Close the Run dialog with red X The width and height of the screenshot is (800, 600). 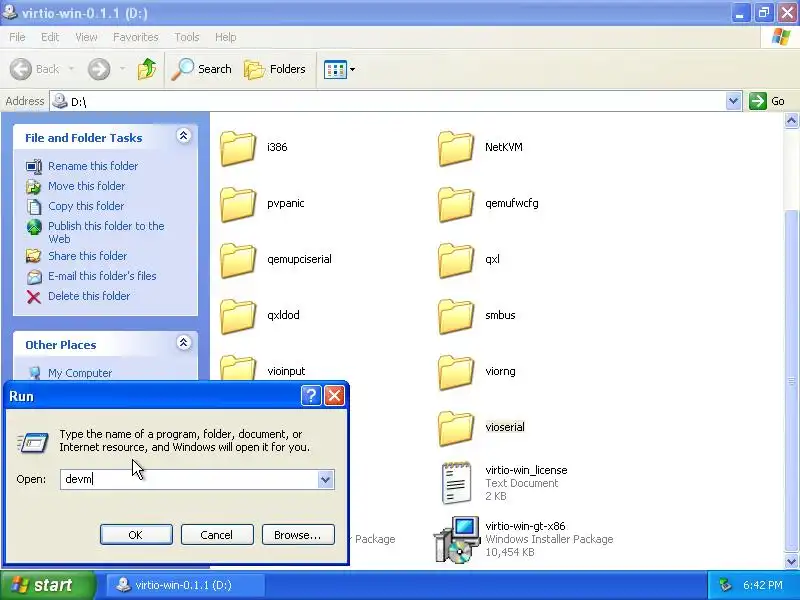pos(334,395)
